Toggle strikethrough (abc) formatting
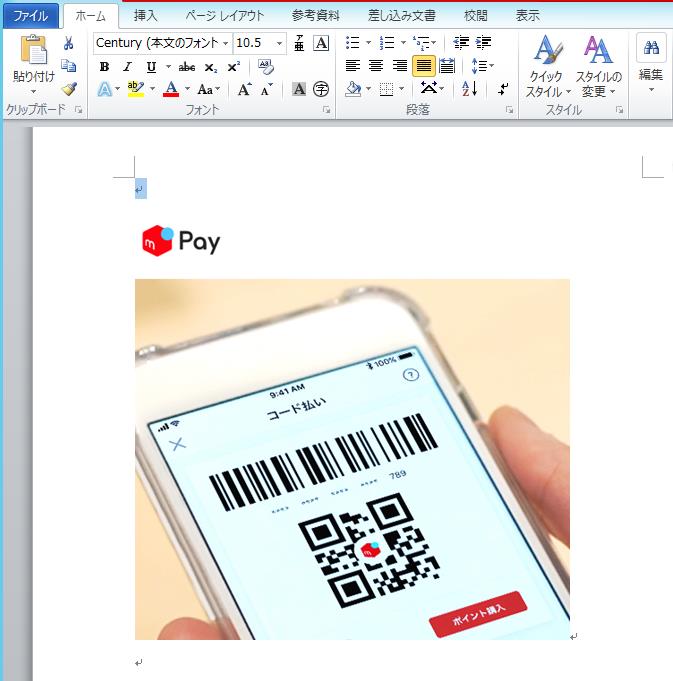This screenshot has width=673, height=681. tap(187, 66)
